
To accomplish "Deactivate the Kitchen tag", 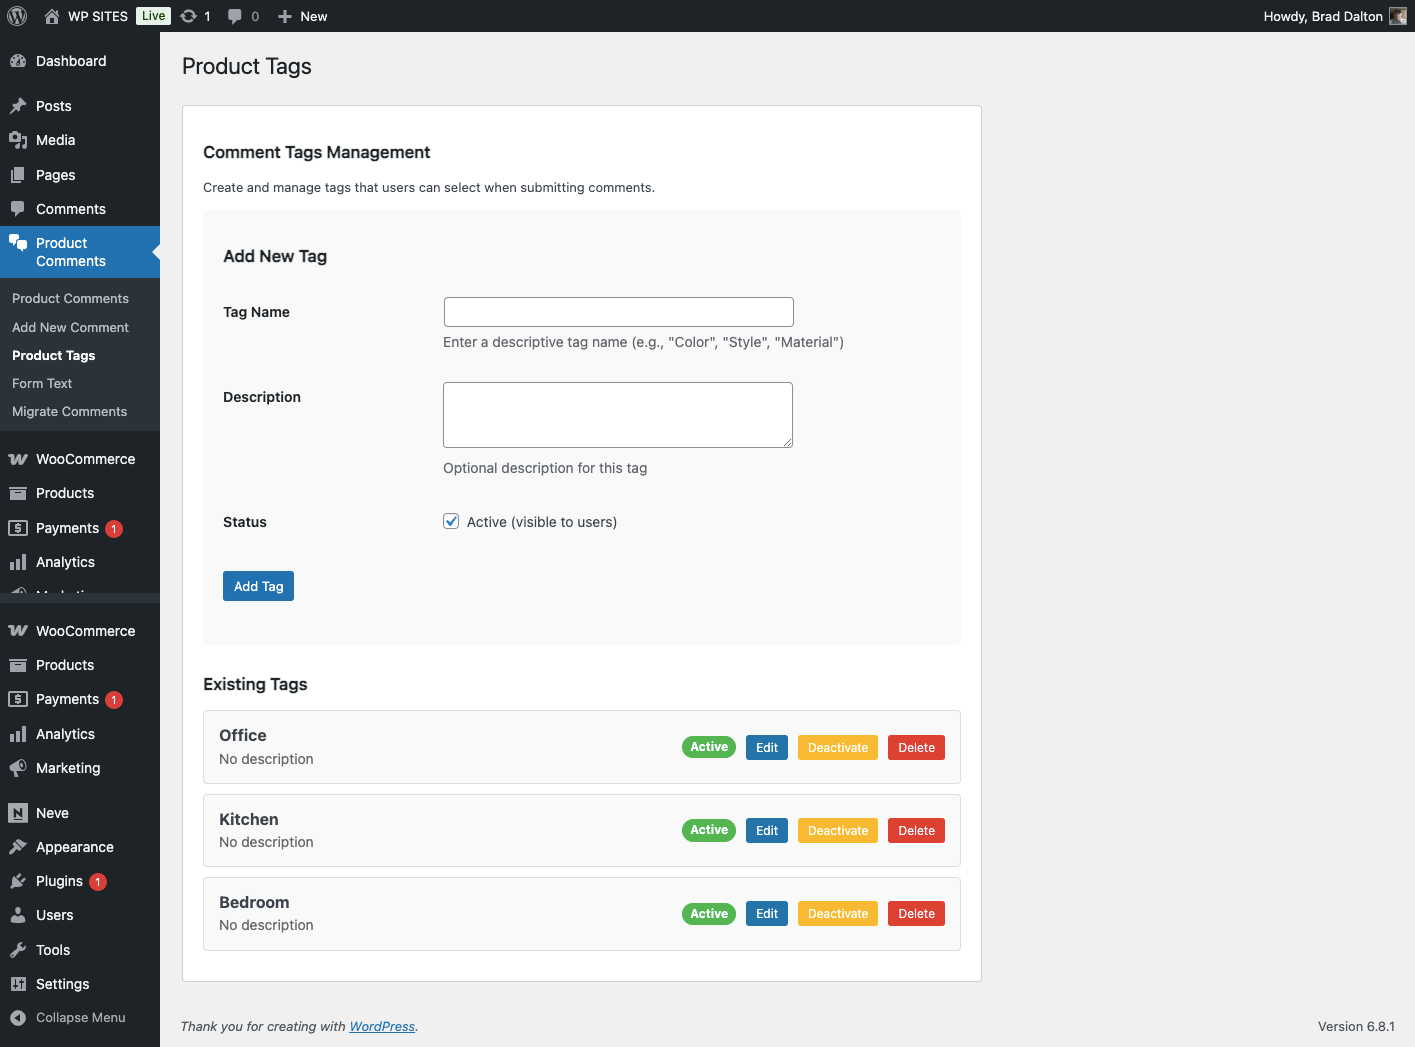I will pos(837,831).
